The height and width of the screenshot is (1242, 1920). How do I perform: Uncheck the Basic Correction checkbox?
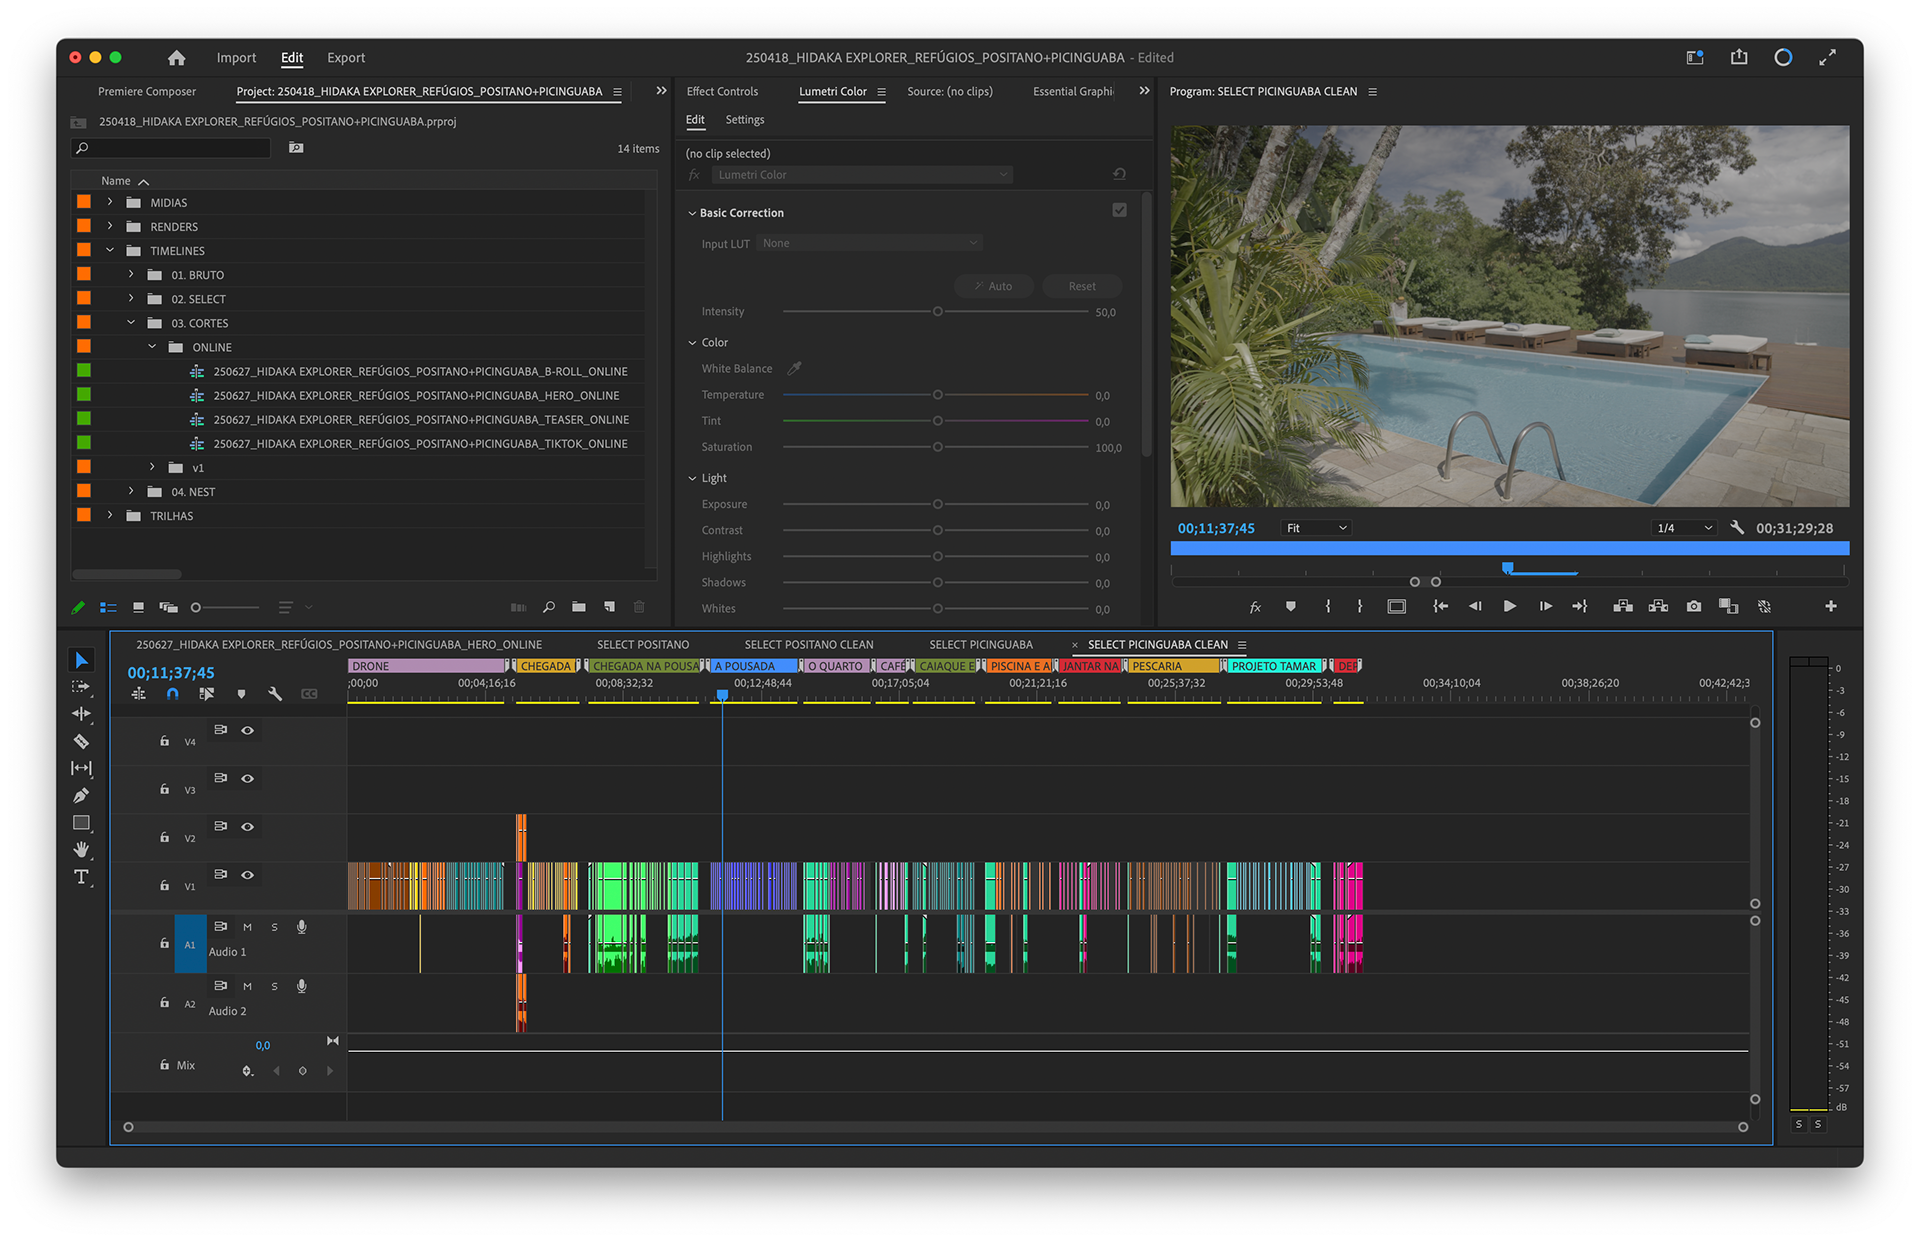pyautogui.click(x=1119, y=210)
